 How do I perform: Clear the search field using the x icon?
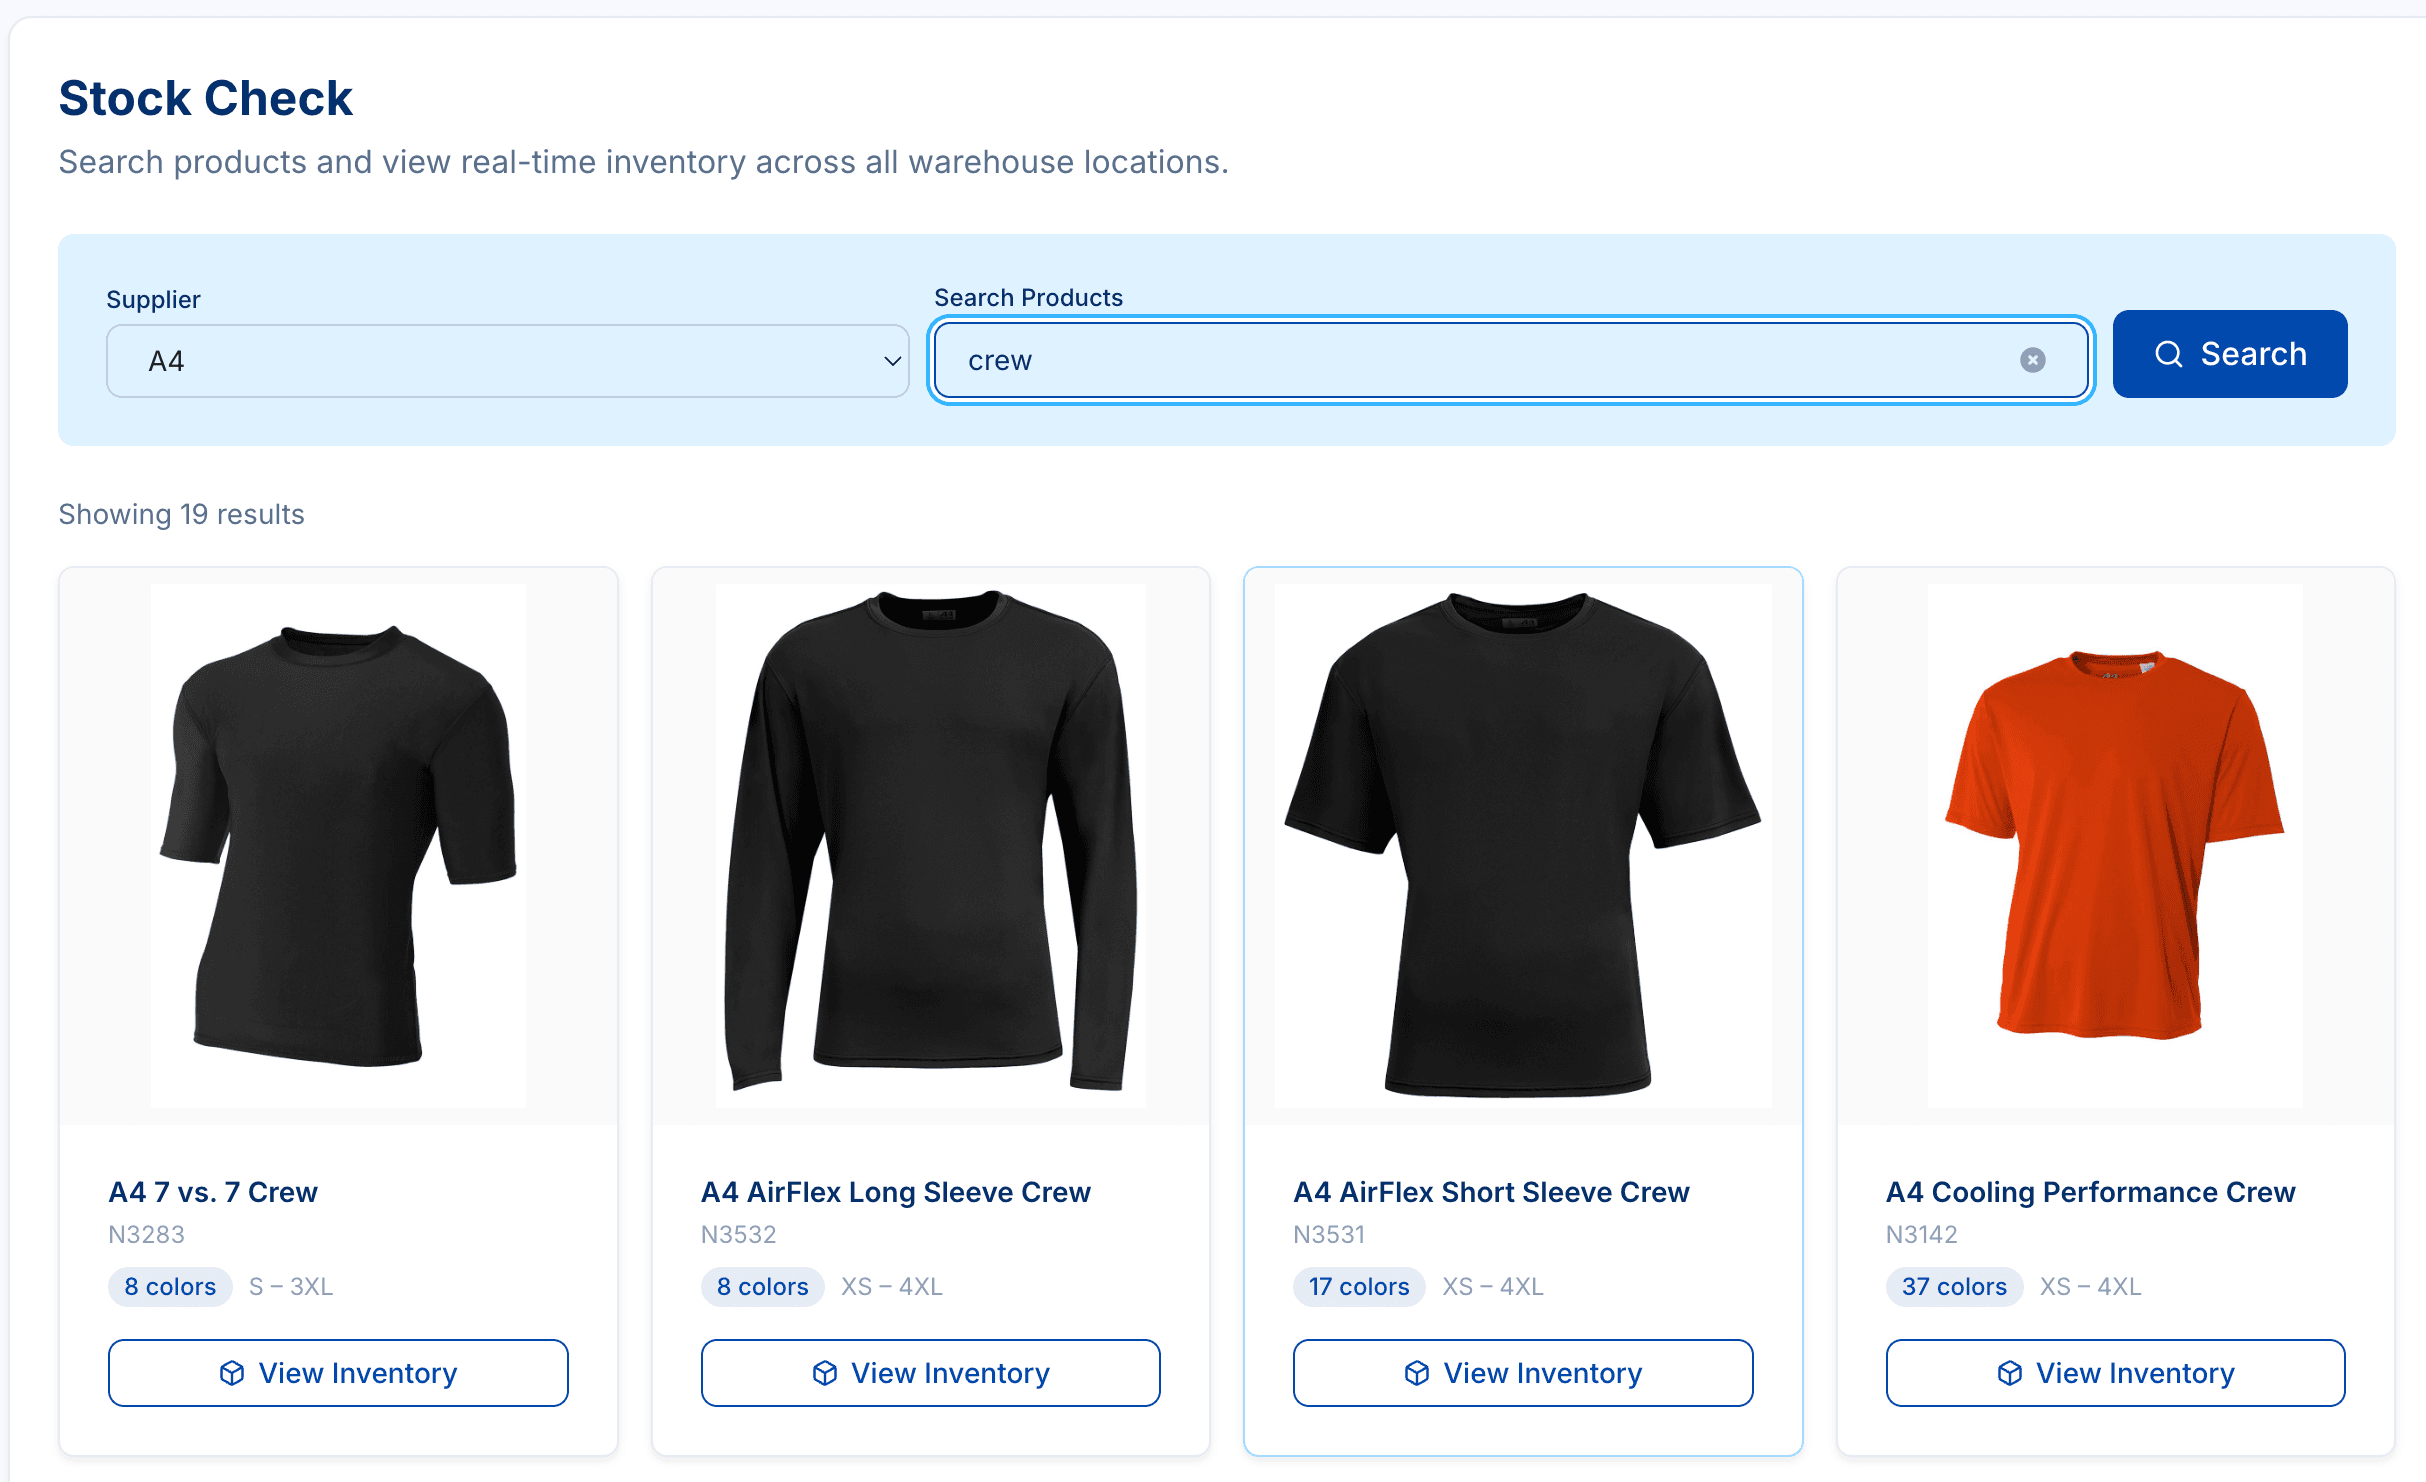click(x=2034, y=360)
